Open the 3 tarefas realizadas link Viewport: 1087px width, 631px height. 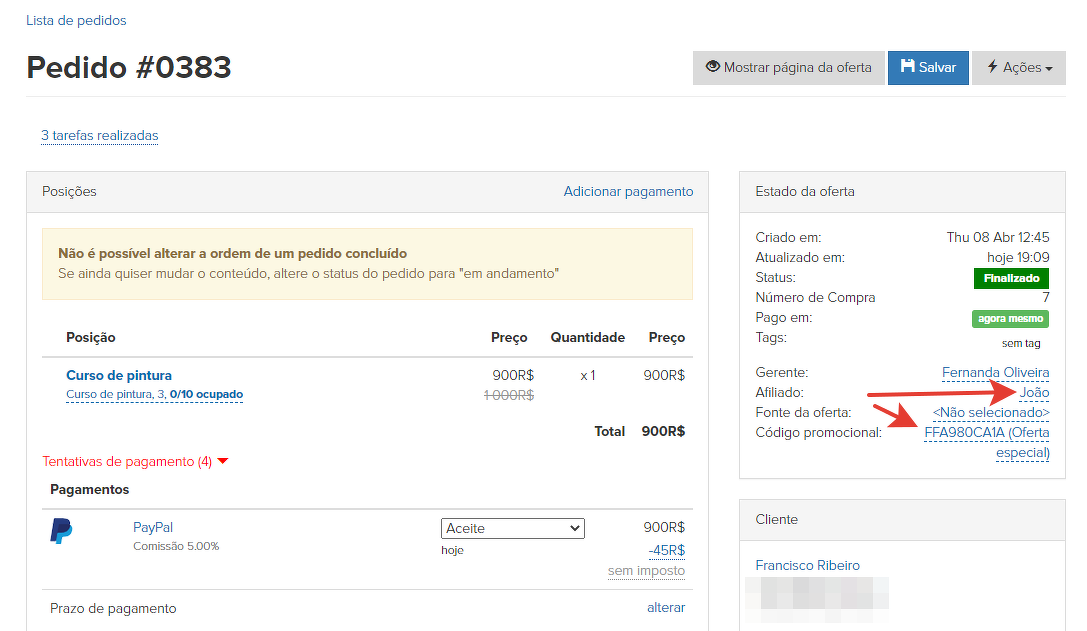point(99,136)
